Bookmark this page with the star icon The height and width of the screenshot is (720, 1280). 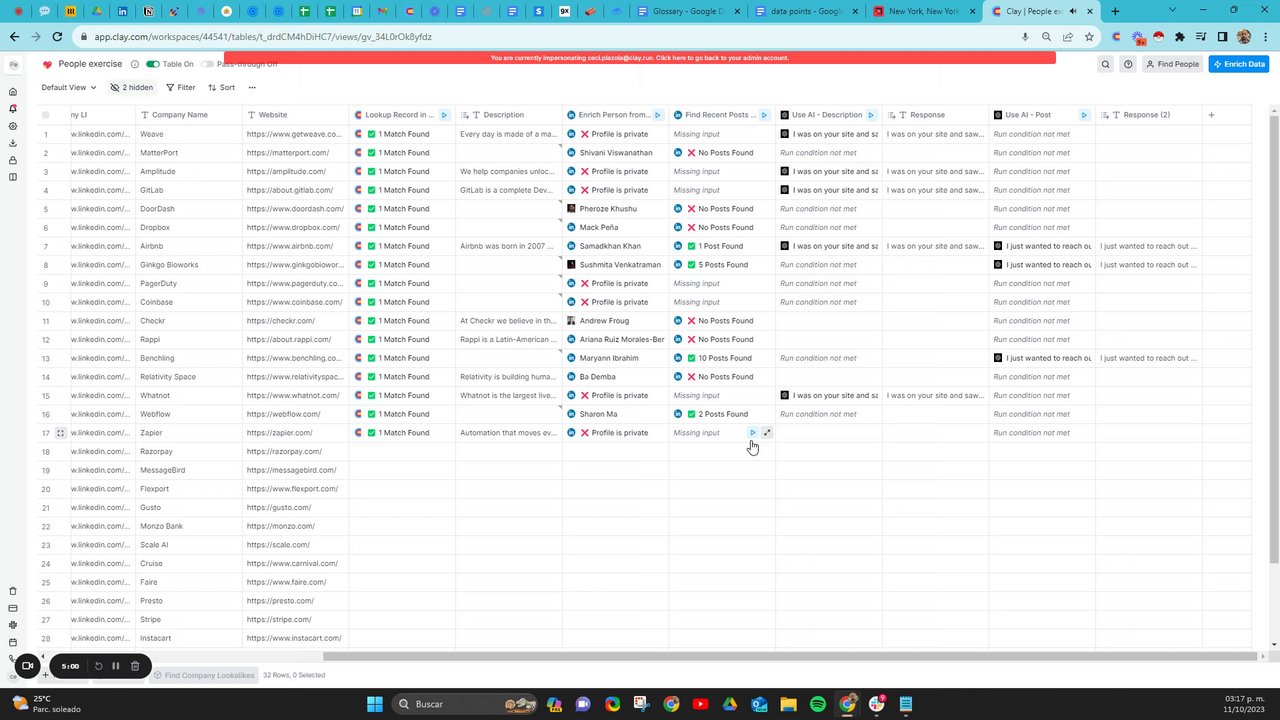(1089, 37)
